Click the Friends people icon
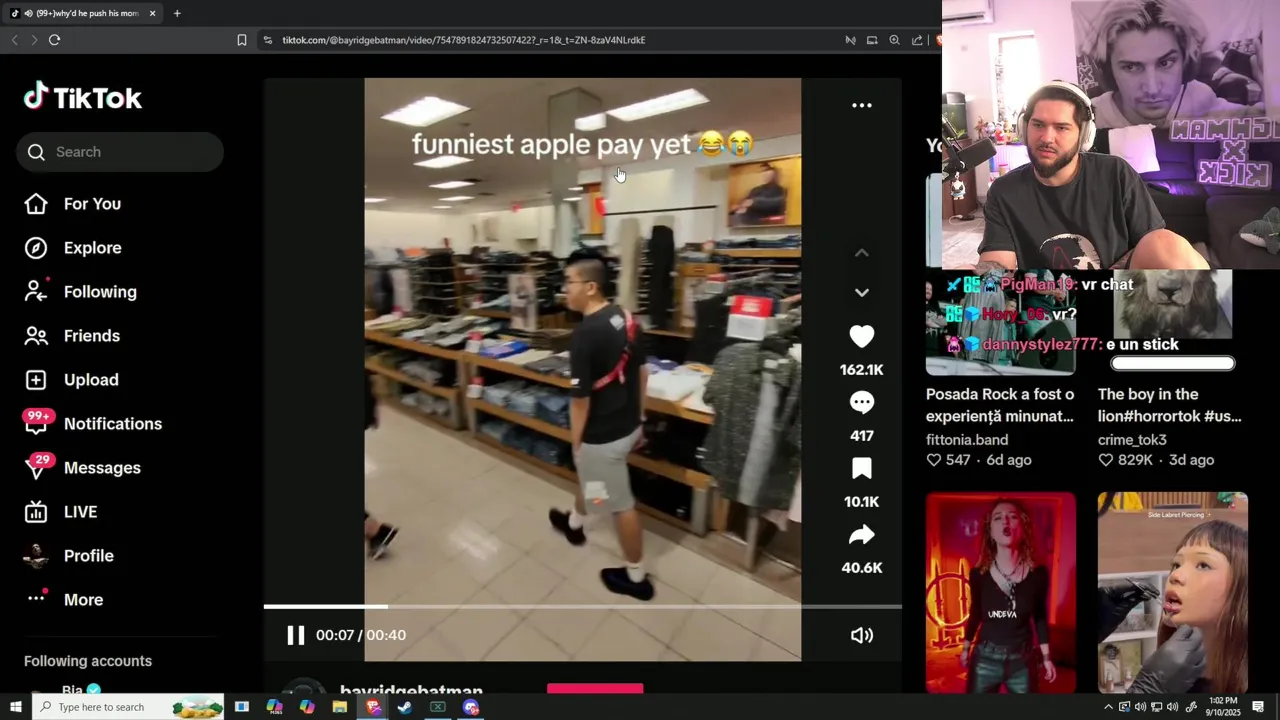Screen dimensions: 1280x720 [36, 336]
